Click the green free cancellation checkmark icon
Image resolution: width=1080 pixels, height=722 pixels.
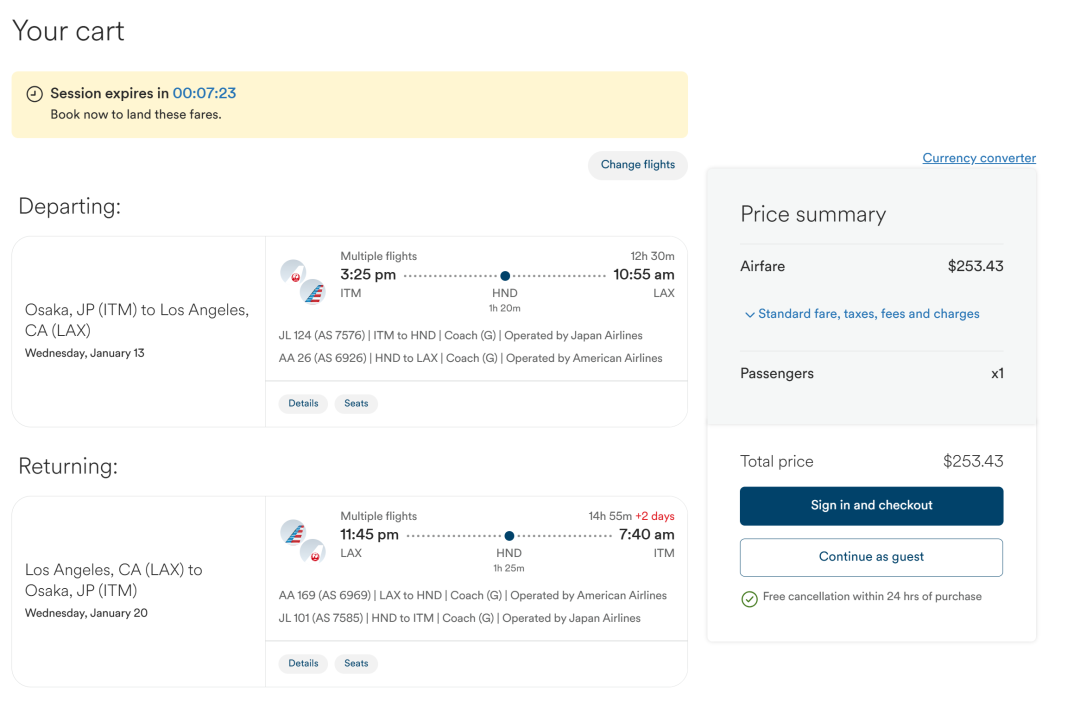(749, 599)
